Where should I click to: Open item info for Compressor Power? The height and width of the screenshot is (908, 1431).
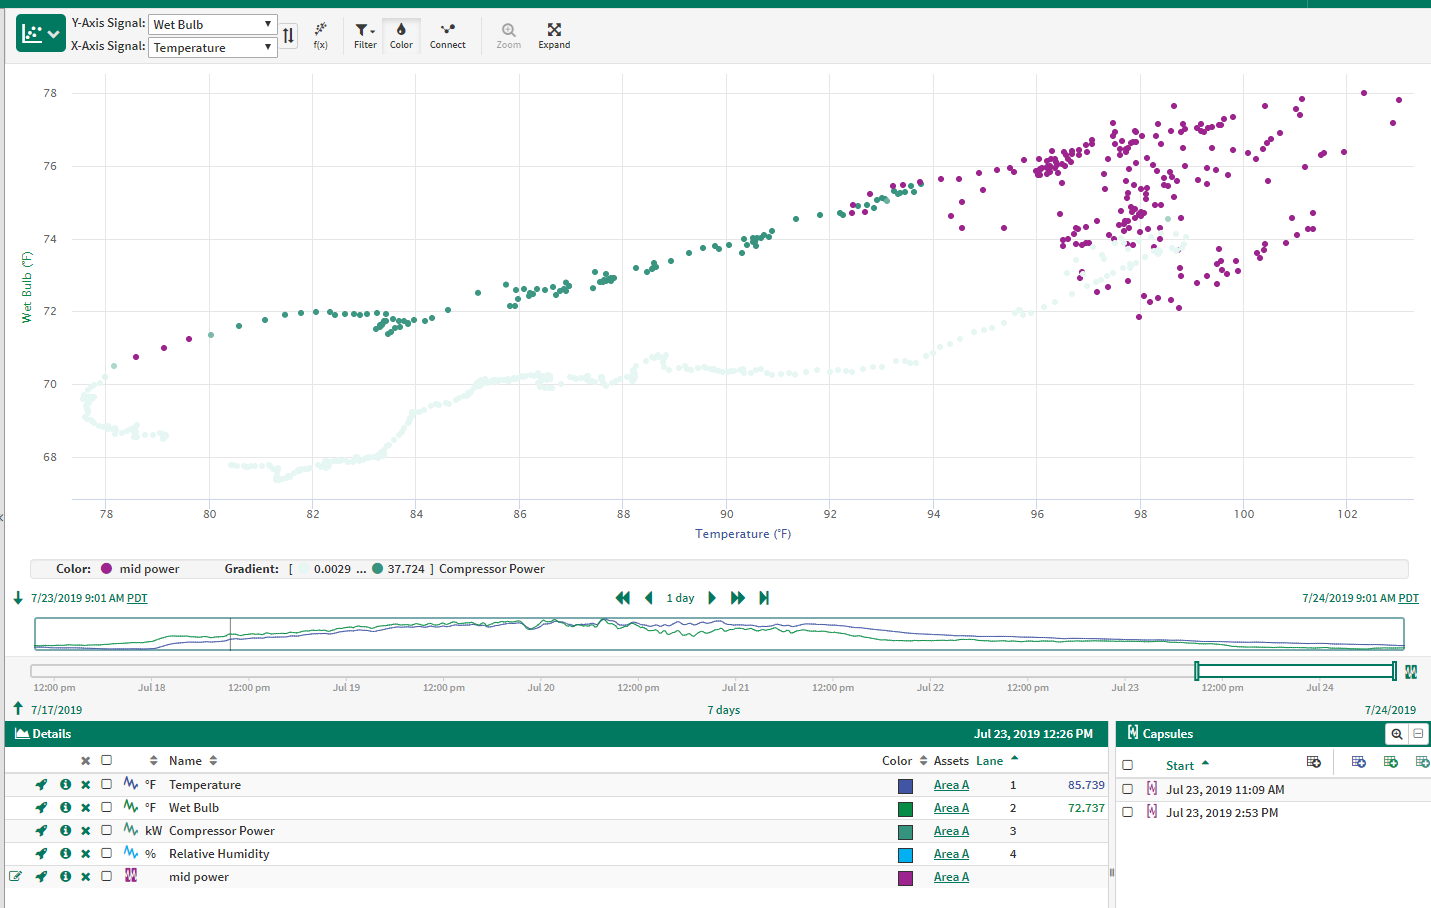(65, 831)
